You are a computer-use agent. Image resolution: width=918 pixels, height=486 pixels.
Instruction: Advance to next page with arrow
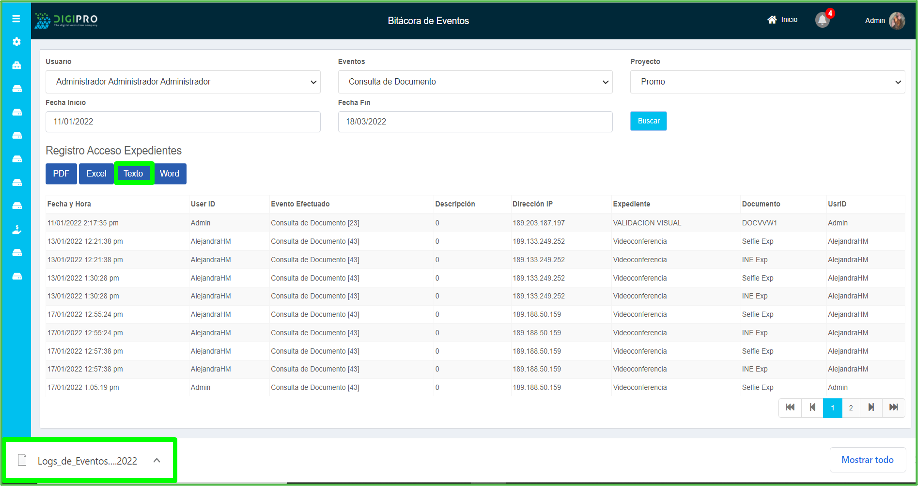pyautogui.click(x=871, y=407)
